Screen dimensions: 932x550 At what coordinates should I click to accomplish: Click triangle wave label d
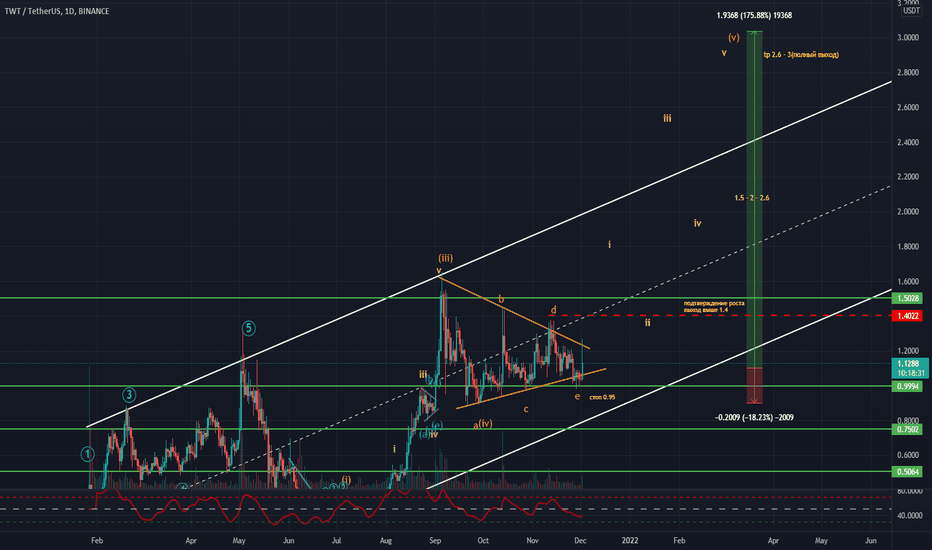pyautogui.click(x=553, y=310)
